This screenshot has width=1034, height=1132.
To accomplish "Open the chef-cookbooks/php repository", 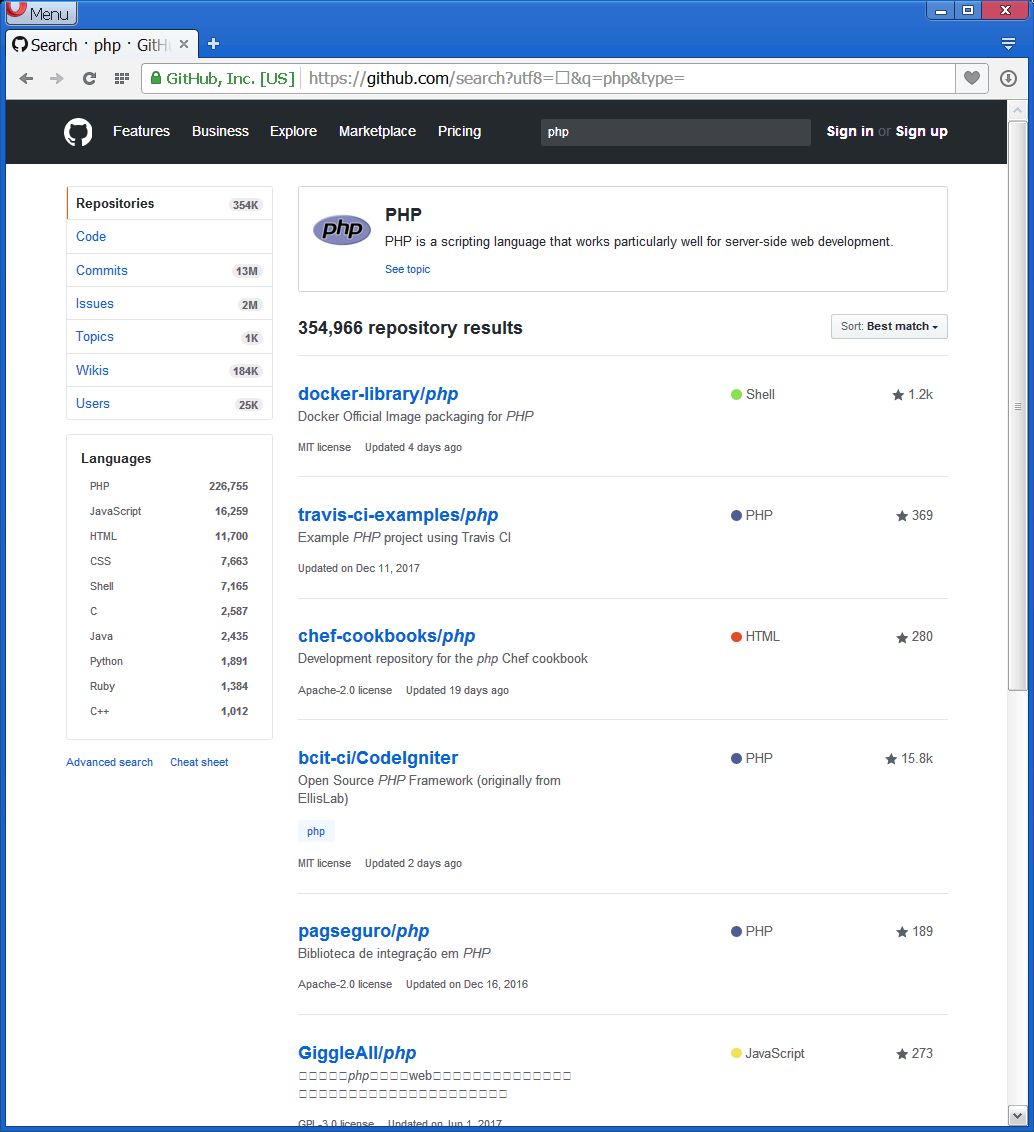I will 386,637.
